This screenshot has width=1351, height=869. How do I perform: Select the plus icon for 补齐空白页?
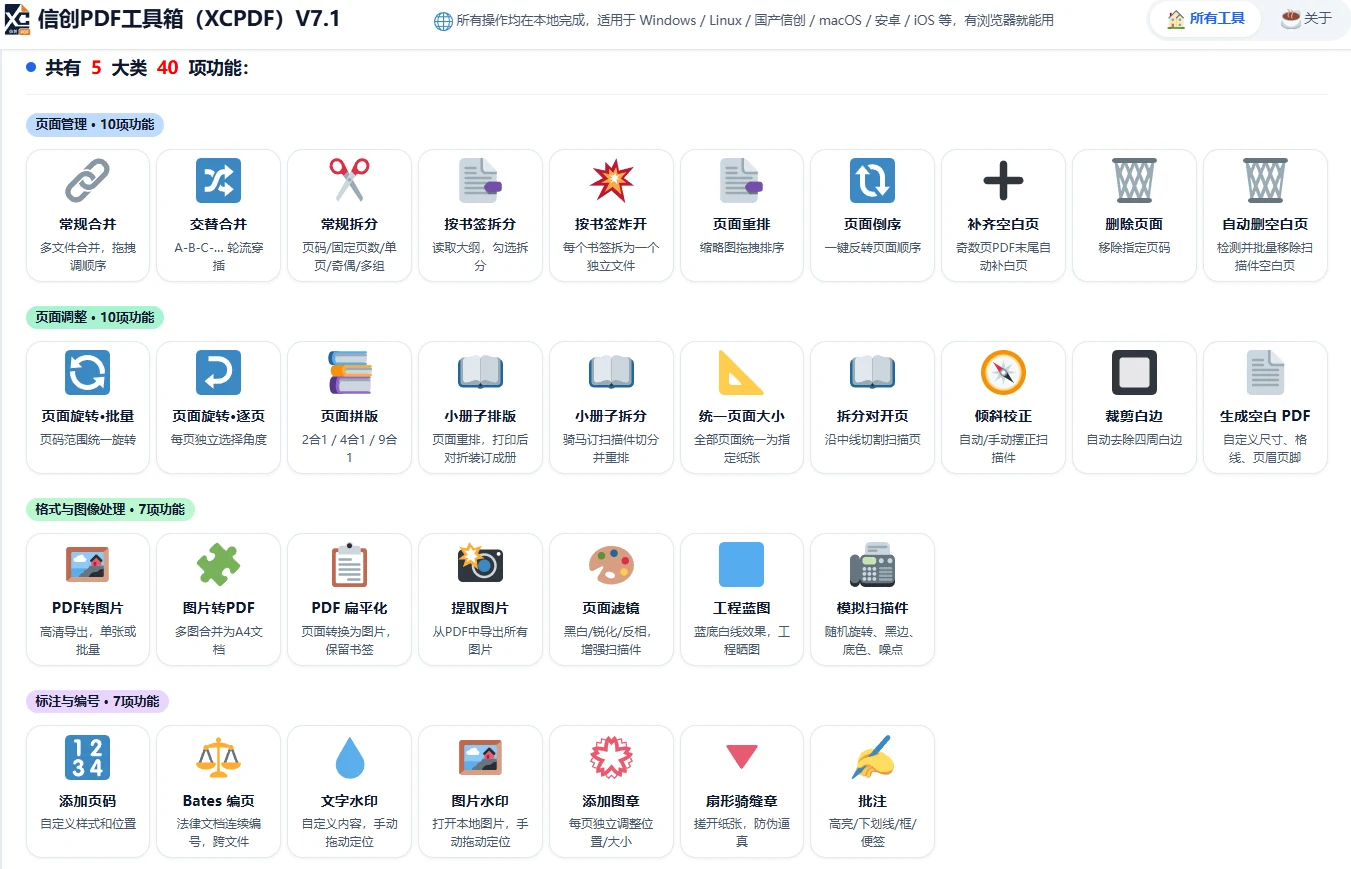[1003, 181]
